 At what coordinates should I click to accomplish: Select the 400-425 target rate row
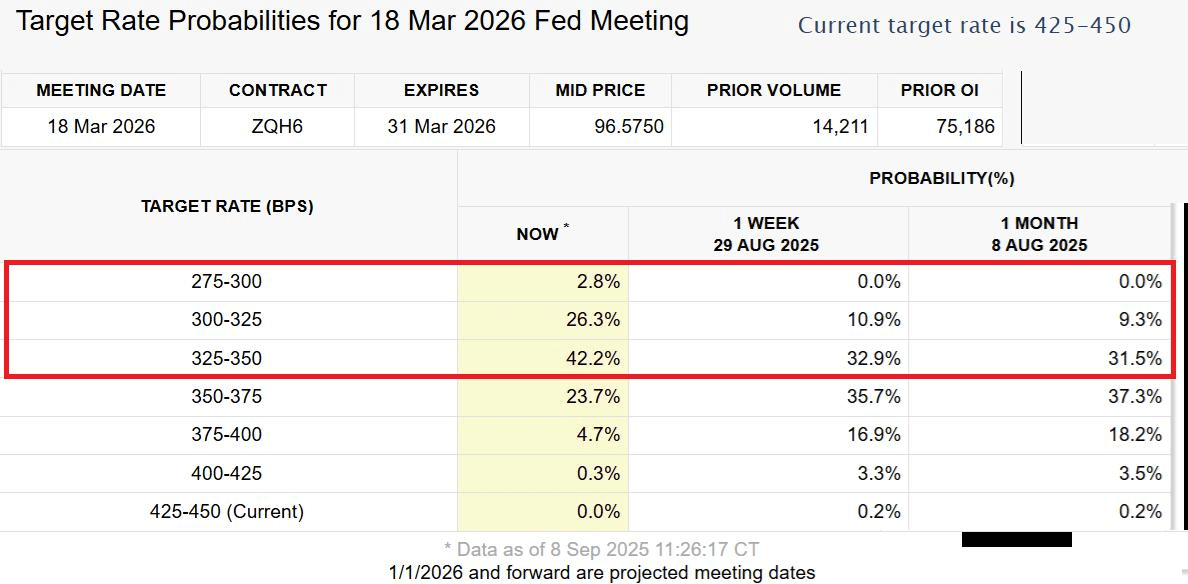click(x=227, y=473)
